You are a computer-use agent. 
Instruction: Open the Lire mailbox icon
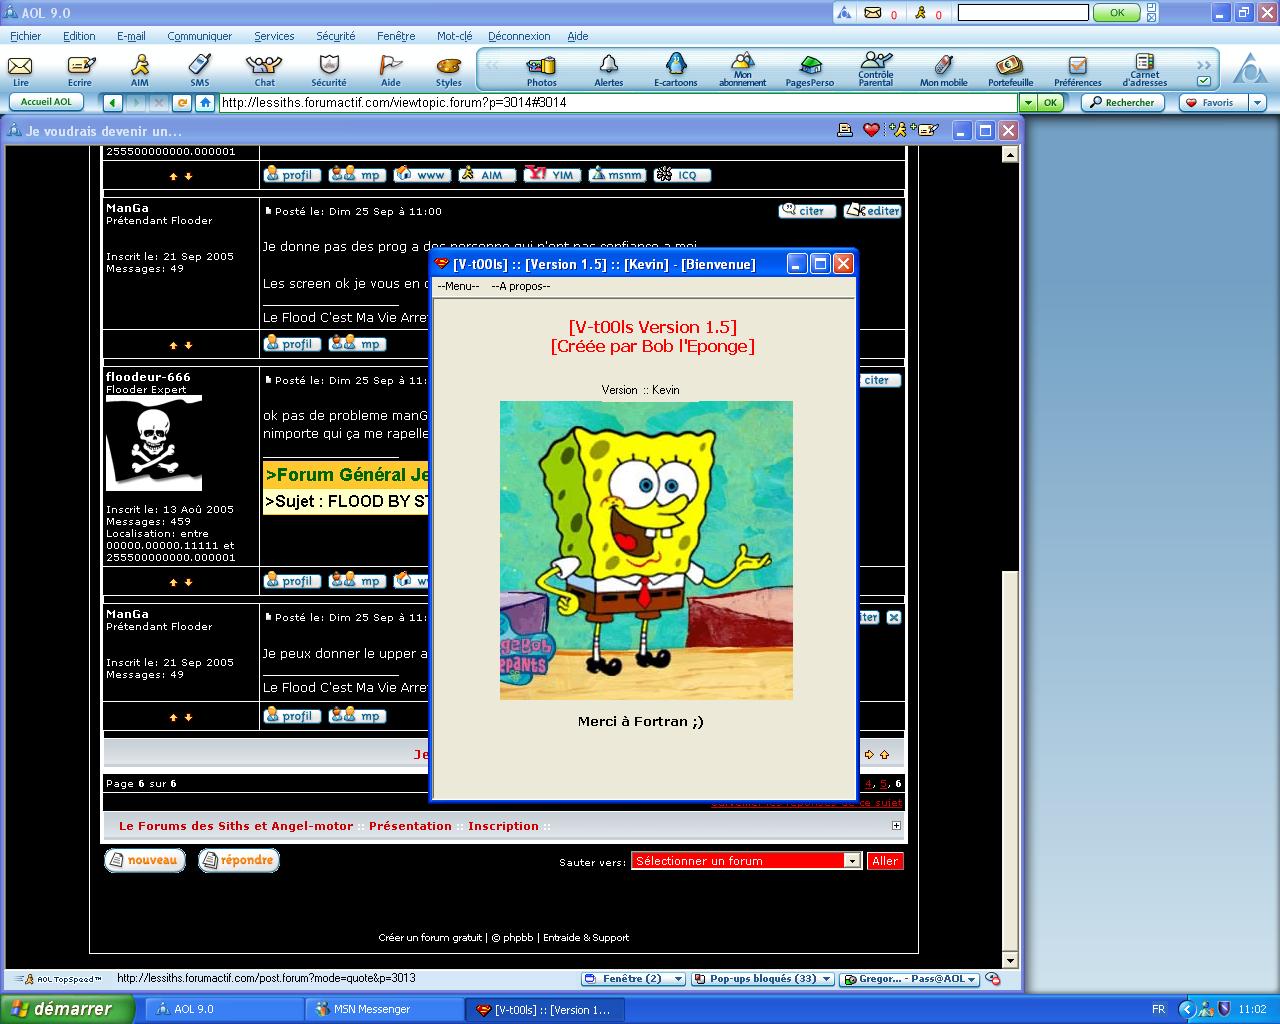click(x=20, y=70)
